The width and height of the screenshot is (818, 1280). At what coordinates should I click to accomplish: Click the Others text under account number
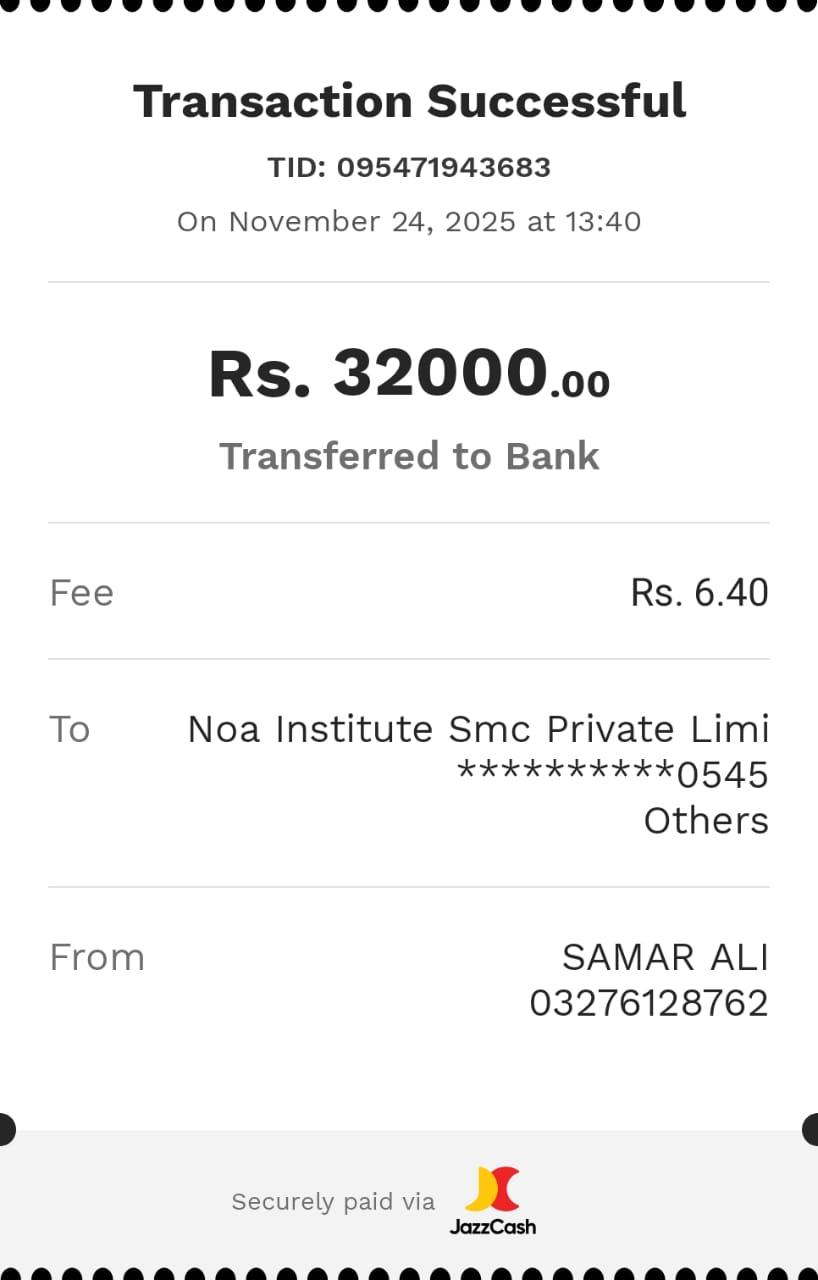(x=706, y=821)
